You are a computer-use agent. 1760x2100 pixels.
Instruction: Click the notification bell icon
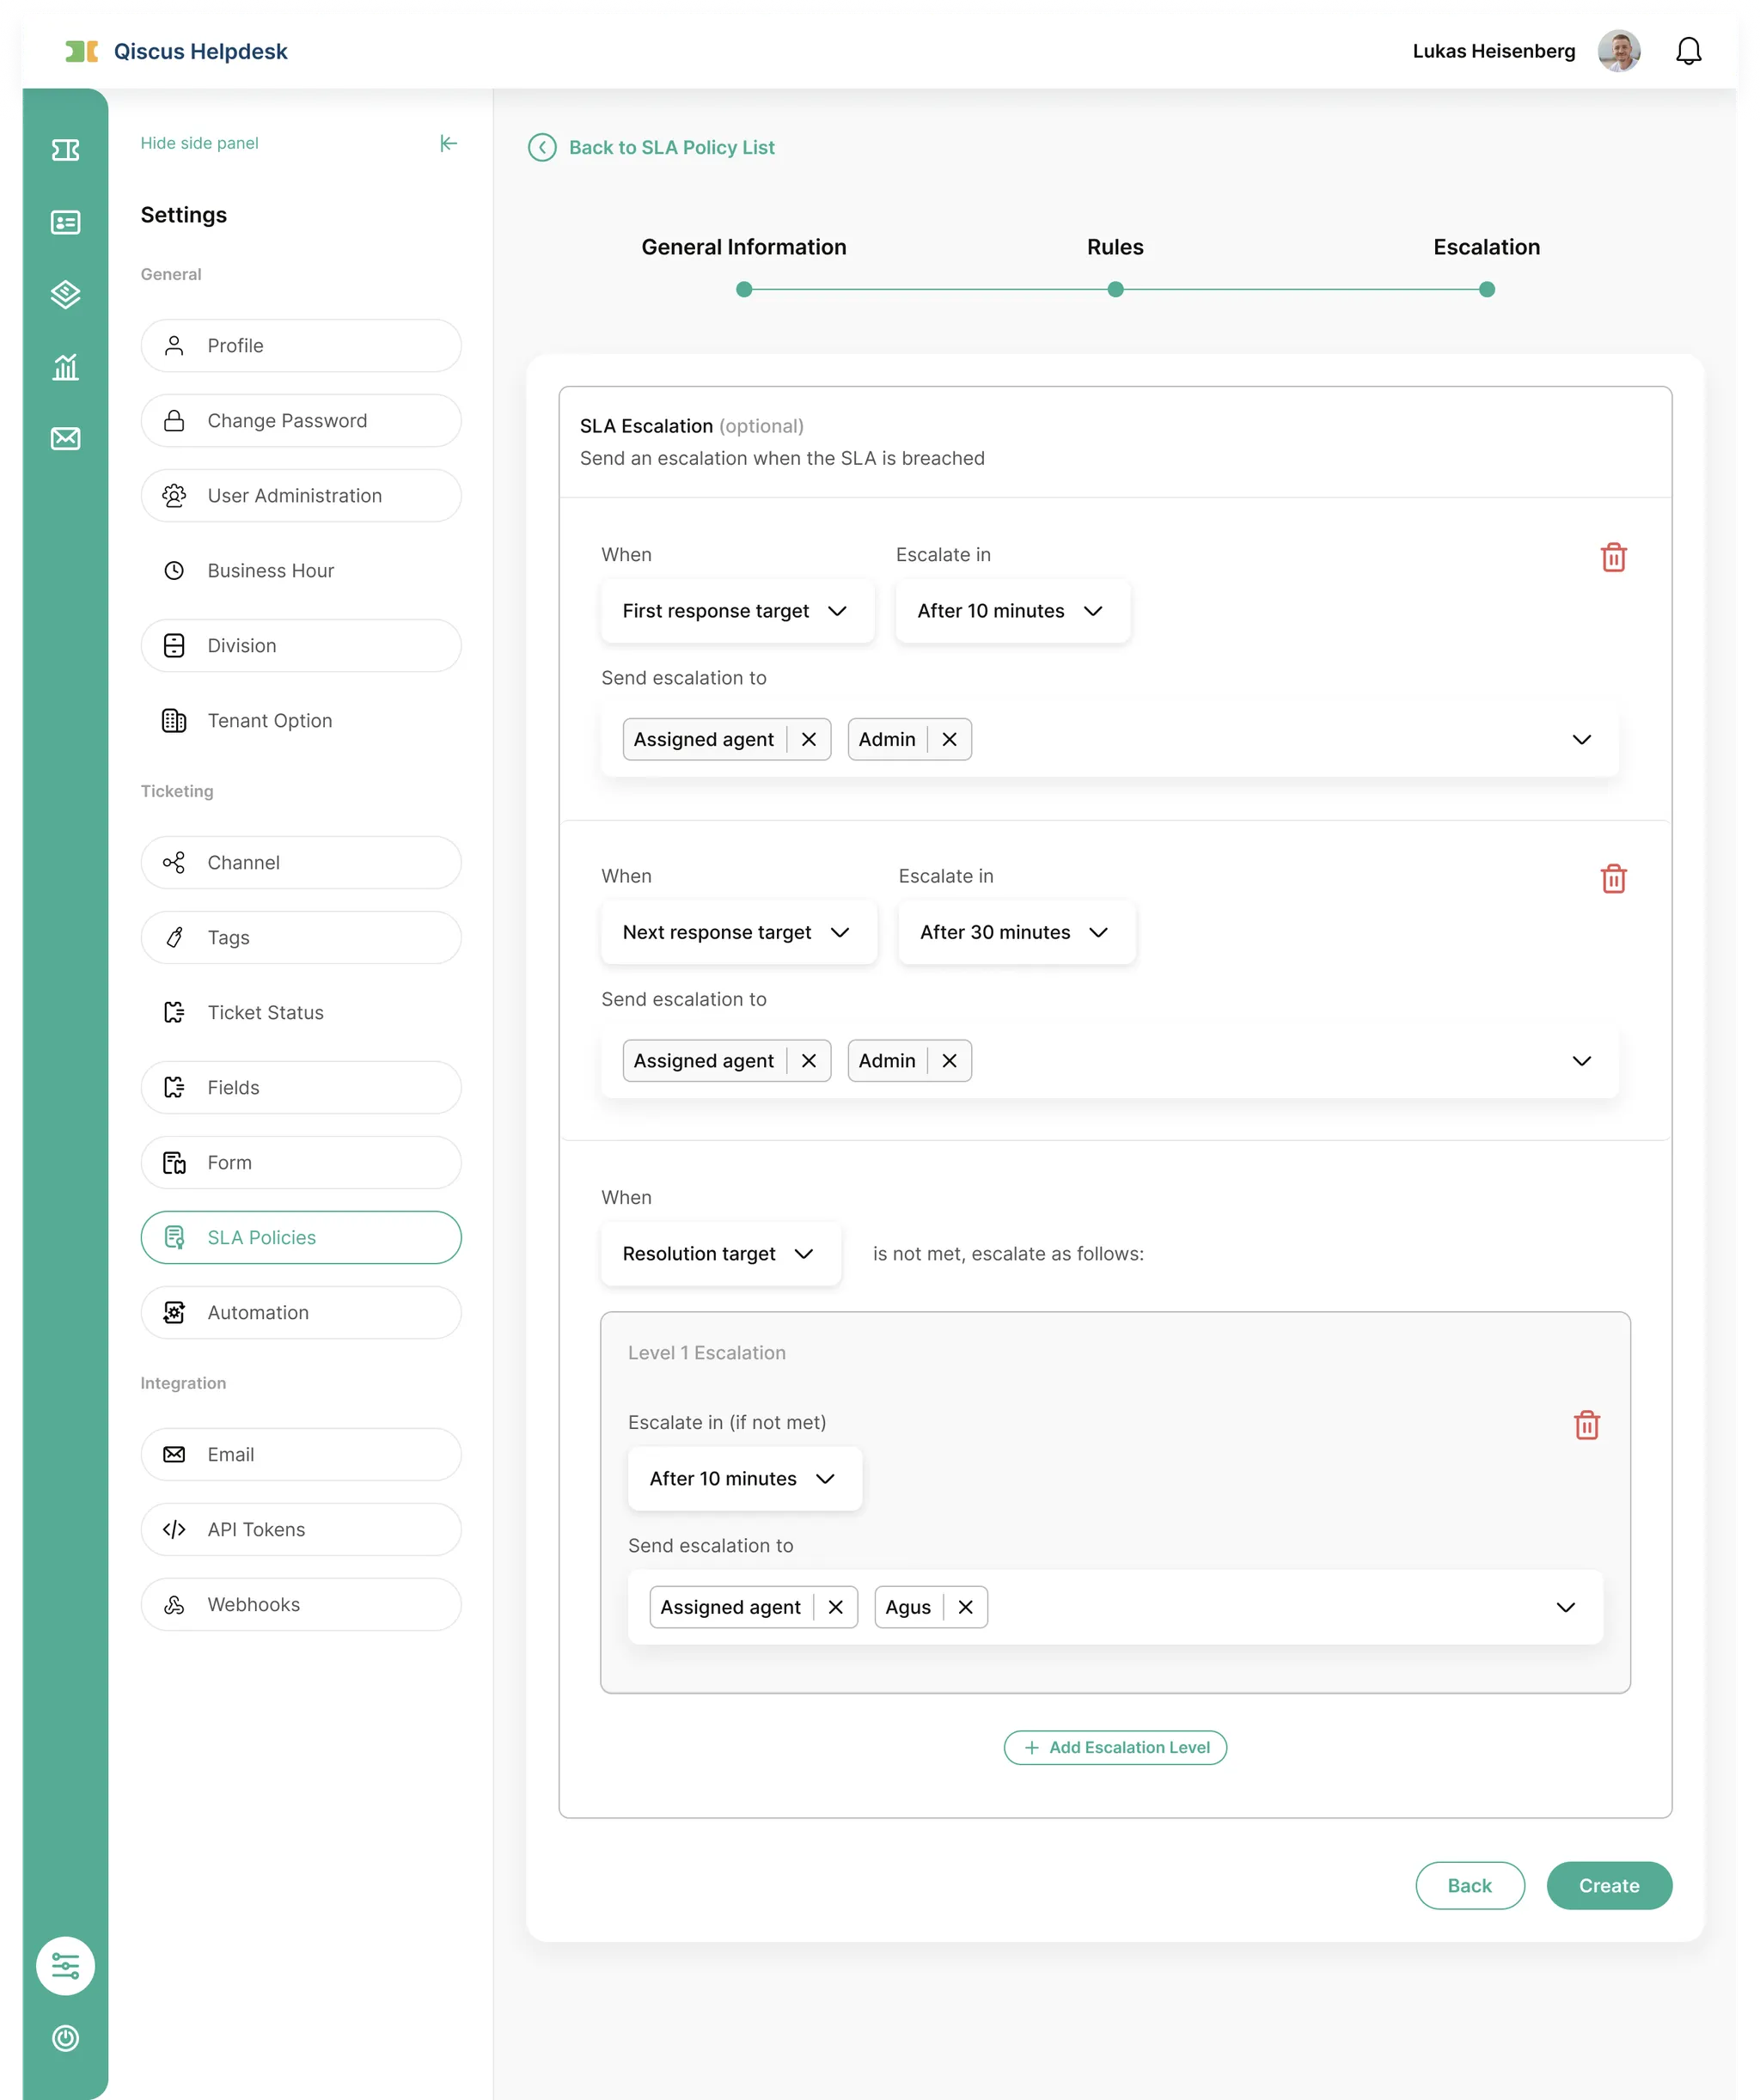1688,51
